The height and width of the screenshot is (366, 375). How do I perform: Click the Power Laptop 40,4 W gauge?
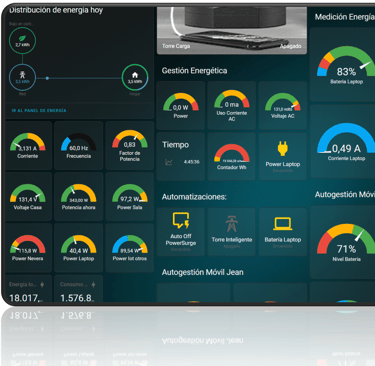click(79, 247)
